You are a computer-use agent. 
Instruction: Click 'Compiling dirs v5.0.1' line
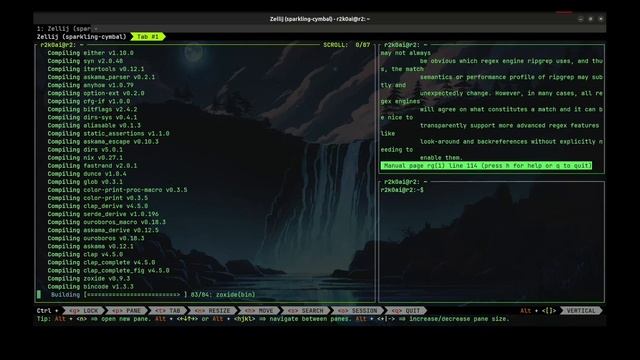[x=85, y=150]
